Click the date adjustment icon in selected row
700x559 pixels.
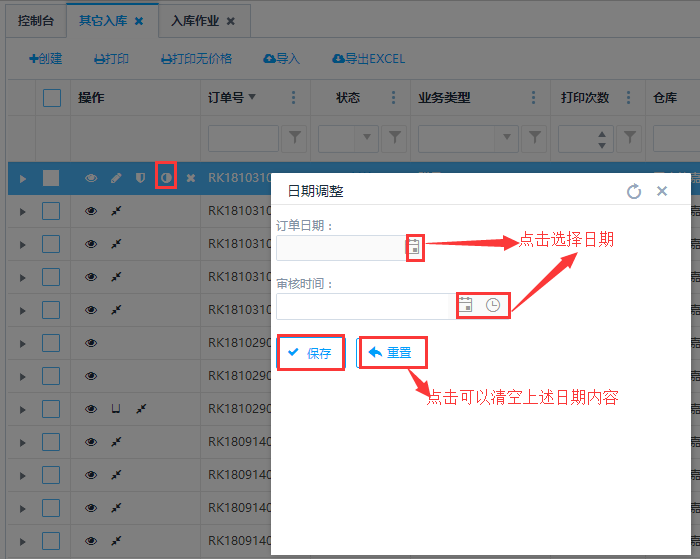tap(166, 178)
